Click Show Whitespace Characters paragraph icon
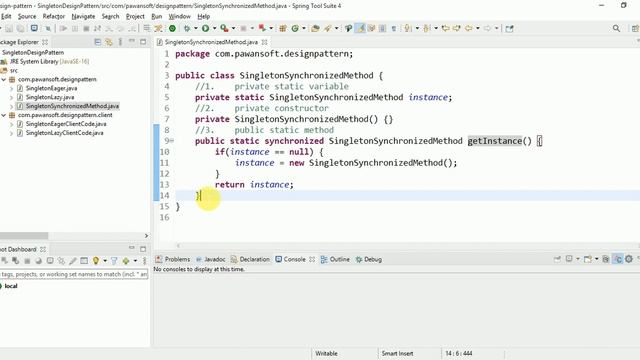 (x=393, y=28)
